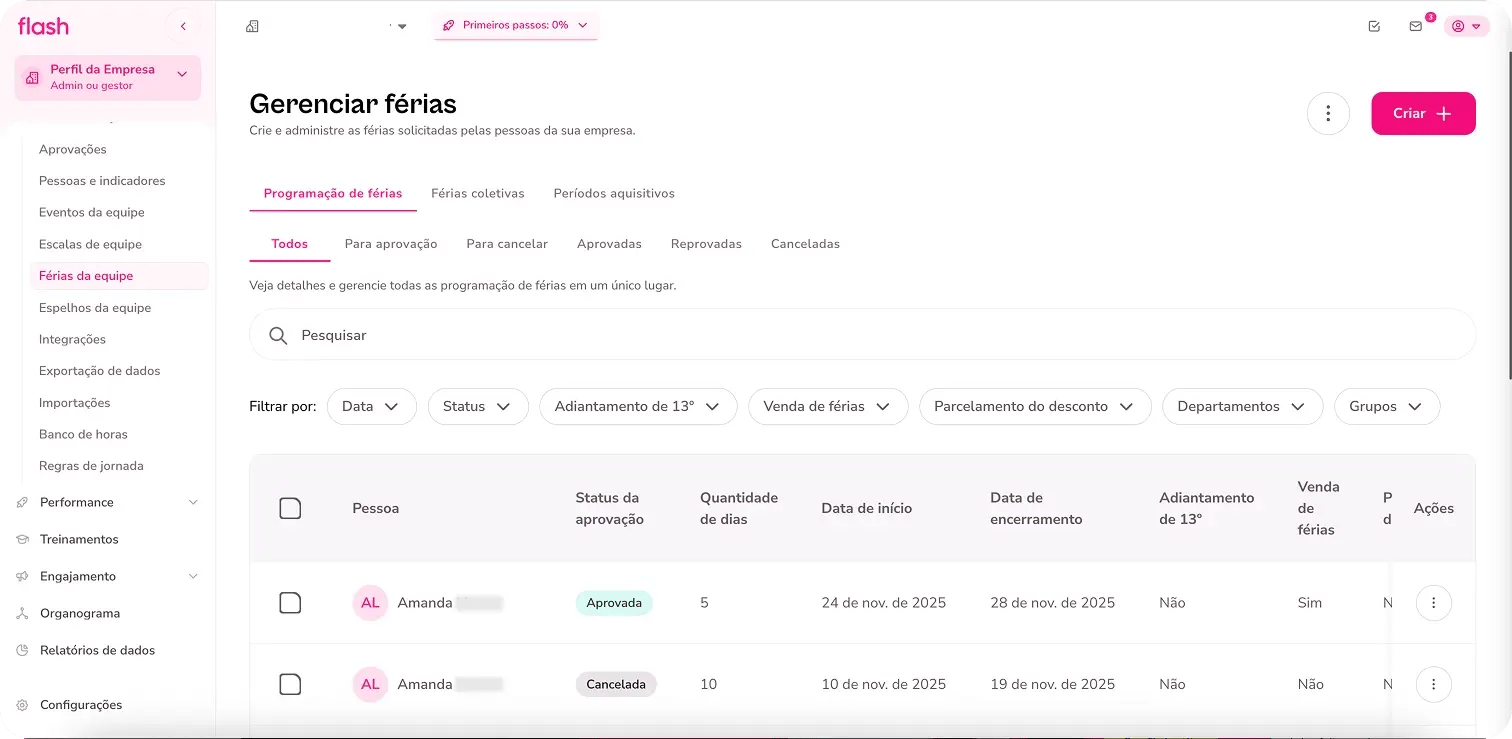This screenshot has height=739, width=1512.
Task: Open the task checklist icon in header
Action: click(x=1374, y=26)
